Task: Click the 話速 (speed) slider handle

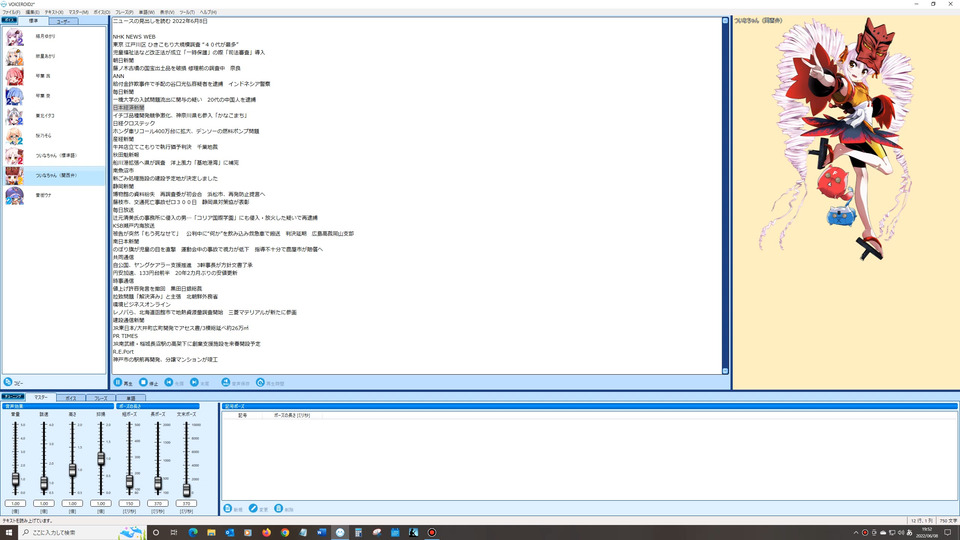Action: (44, 484)
